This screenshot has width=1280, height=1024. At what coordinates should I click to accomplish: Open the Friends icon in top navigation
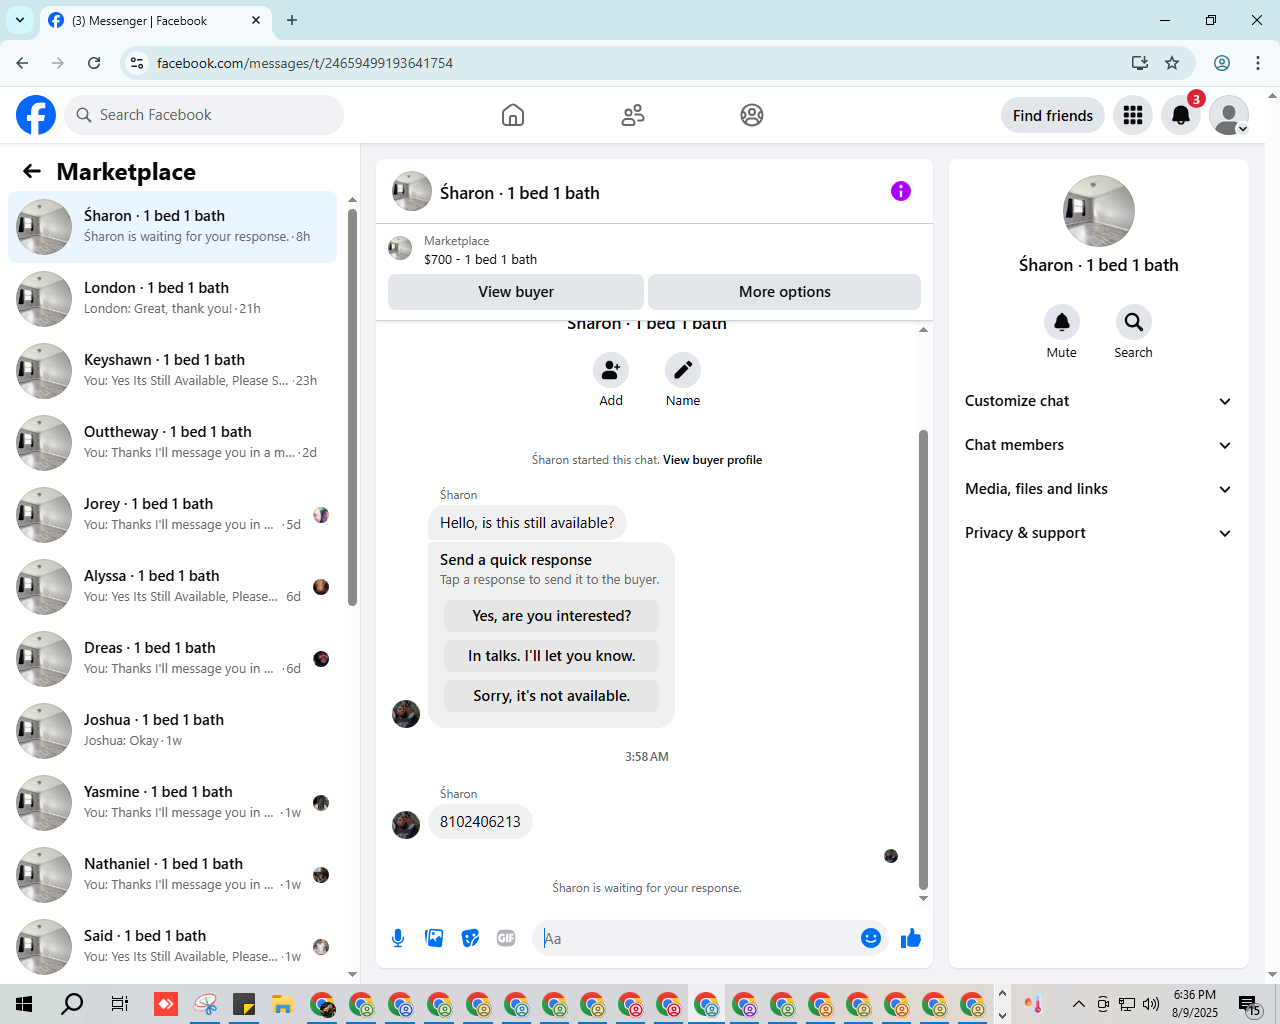pyautogui.click(x=633, y=115)
